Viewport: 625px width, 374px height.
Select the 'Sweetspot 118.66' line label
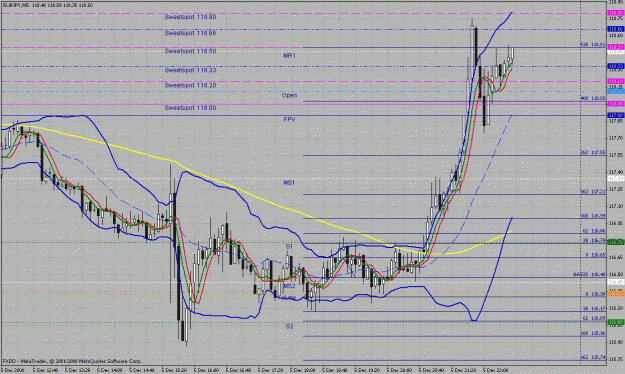[191, 33]
